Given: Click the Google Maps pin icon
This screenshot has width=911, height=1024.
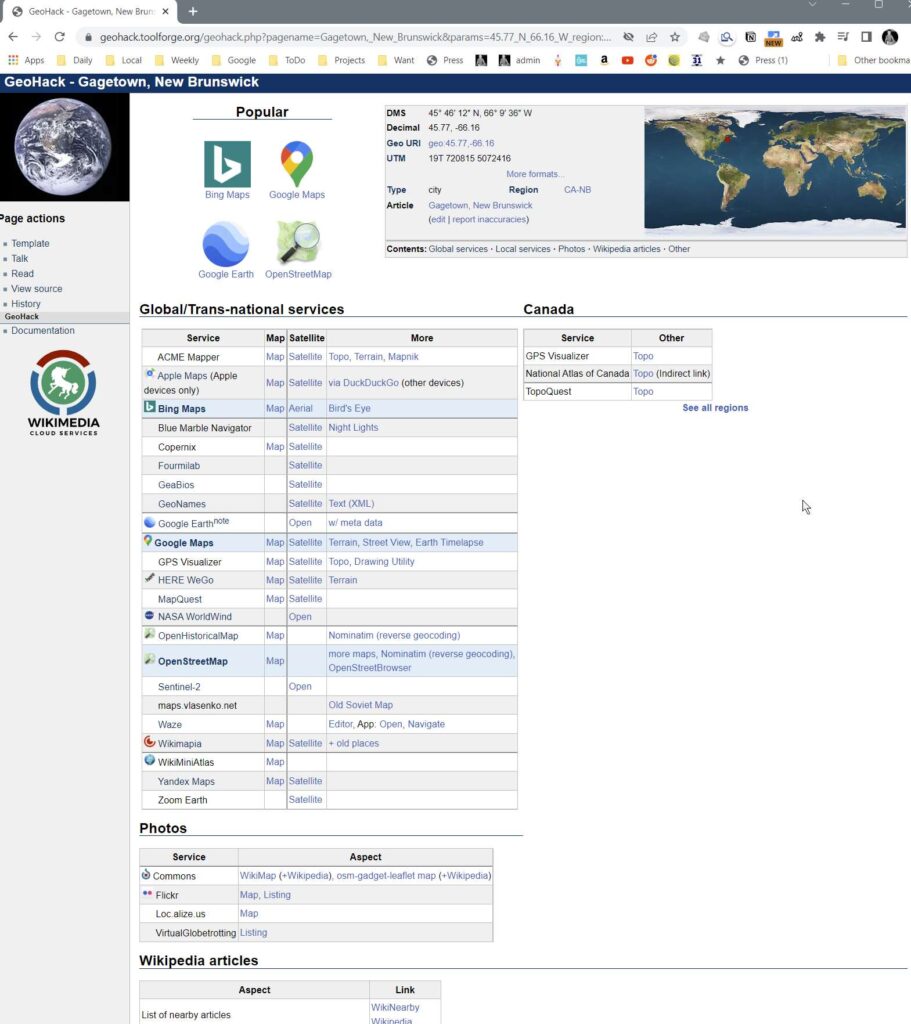Looking at the screenshot, I should [297, 165].
